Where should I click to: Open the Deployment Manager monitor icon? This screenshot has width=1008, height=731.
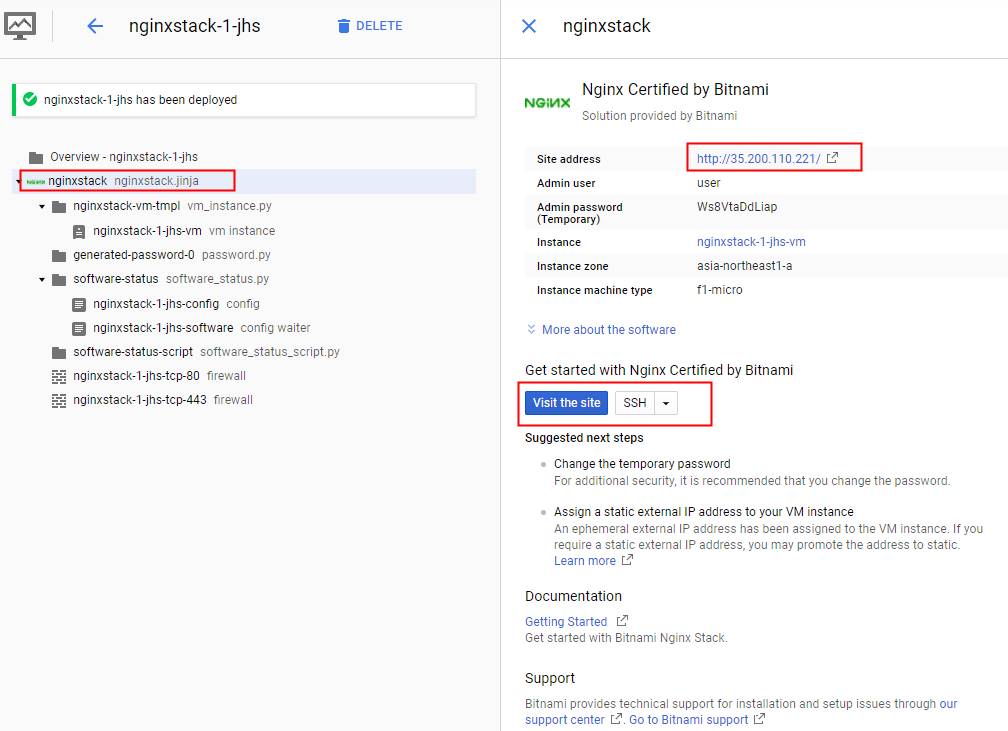point(20,26)
